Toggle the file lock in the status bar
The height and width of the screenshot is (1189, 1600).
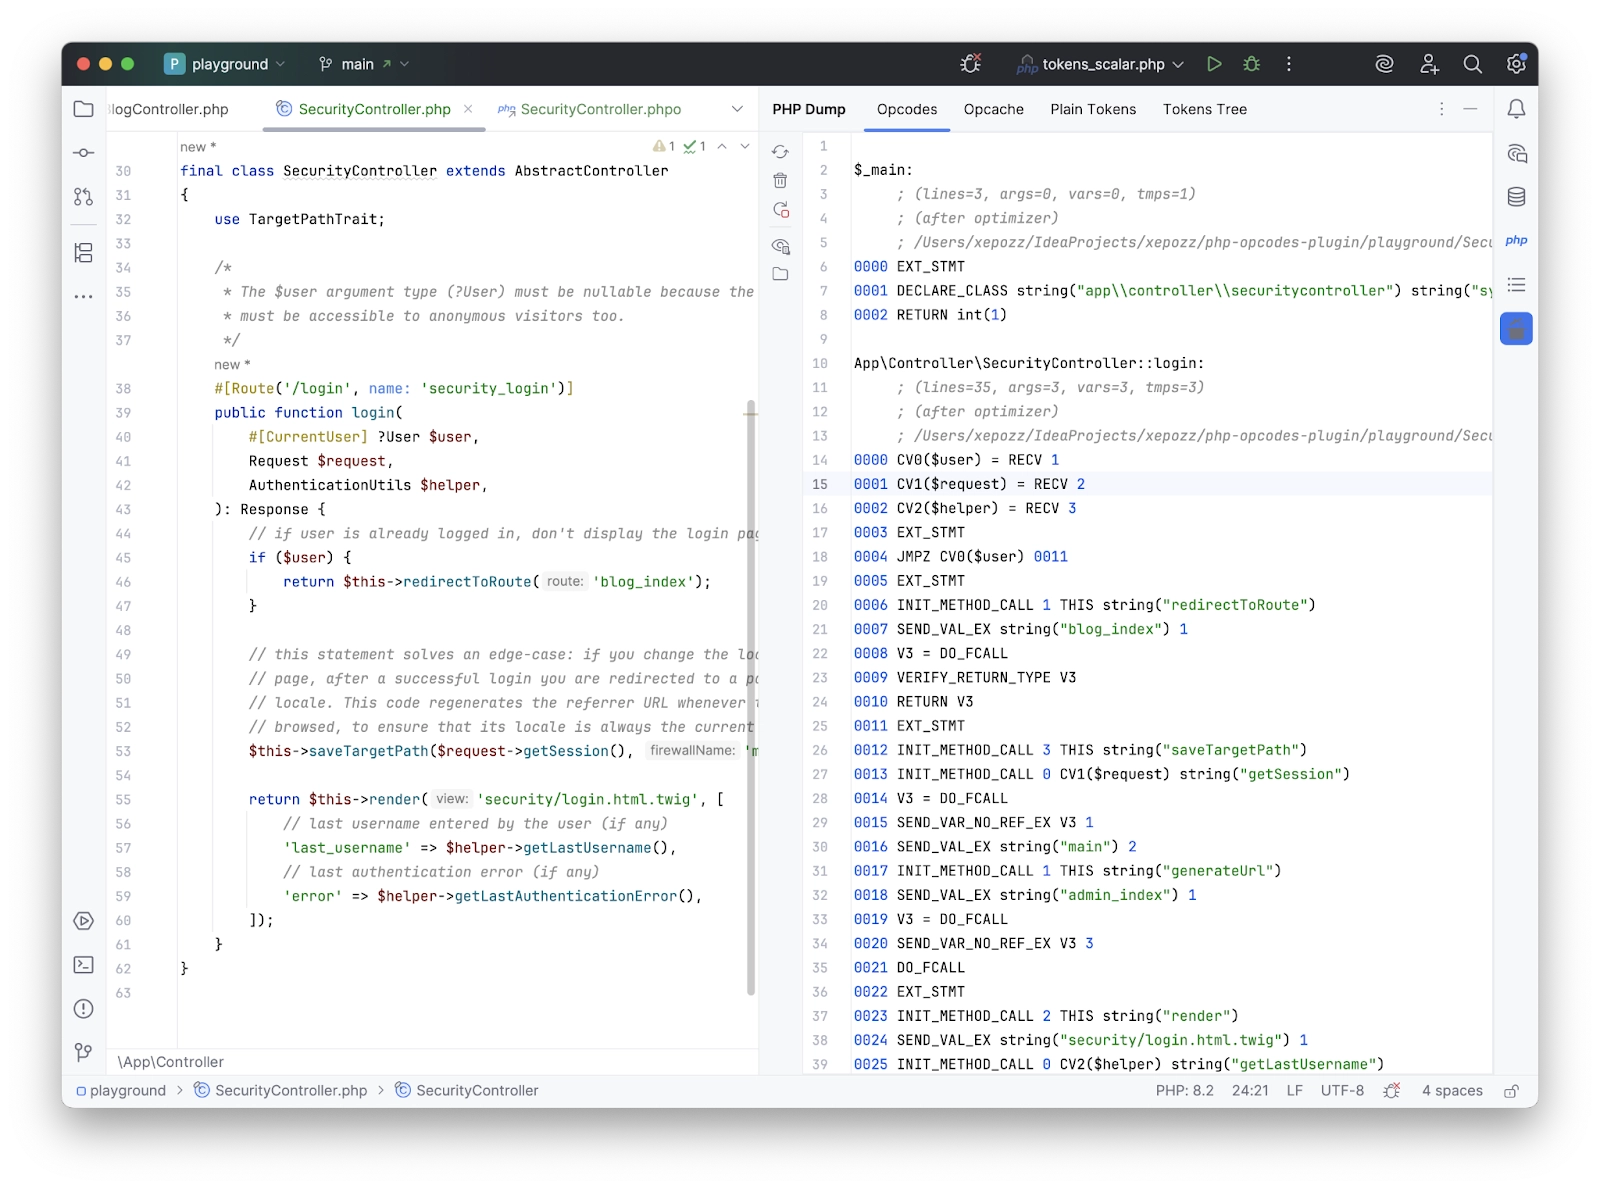tap(1511, 1090)
